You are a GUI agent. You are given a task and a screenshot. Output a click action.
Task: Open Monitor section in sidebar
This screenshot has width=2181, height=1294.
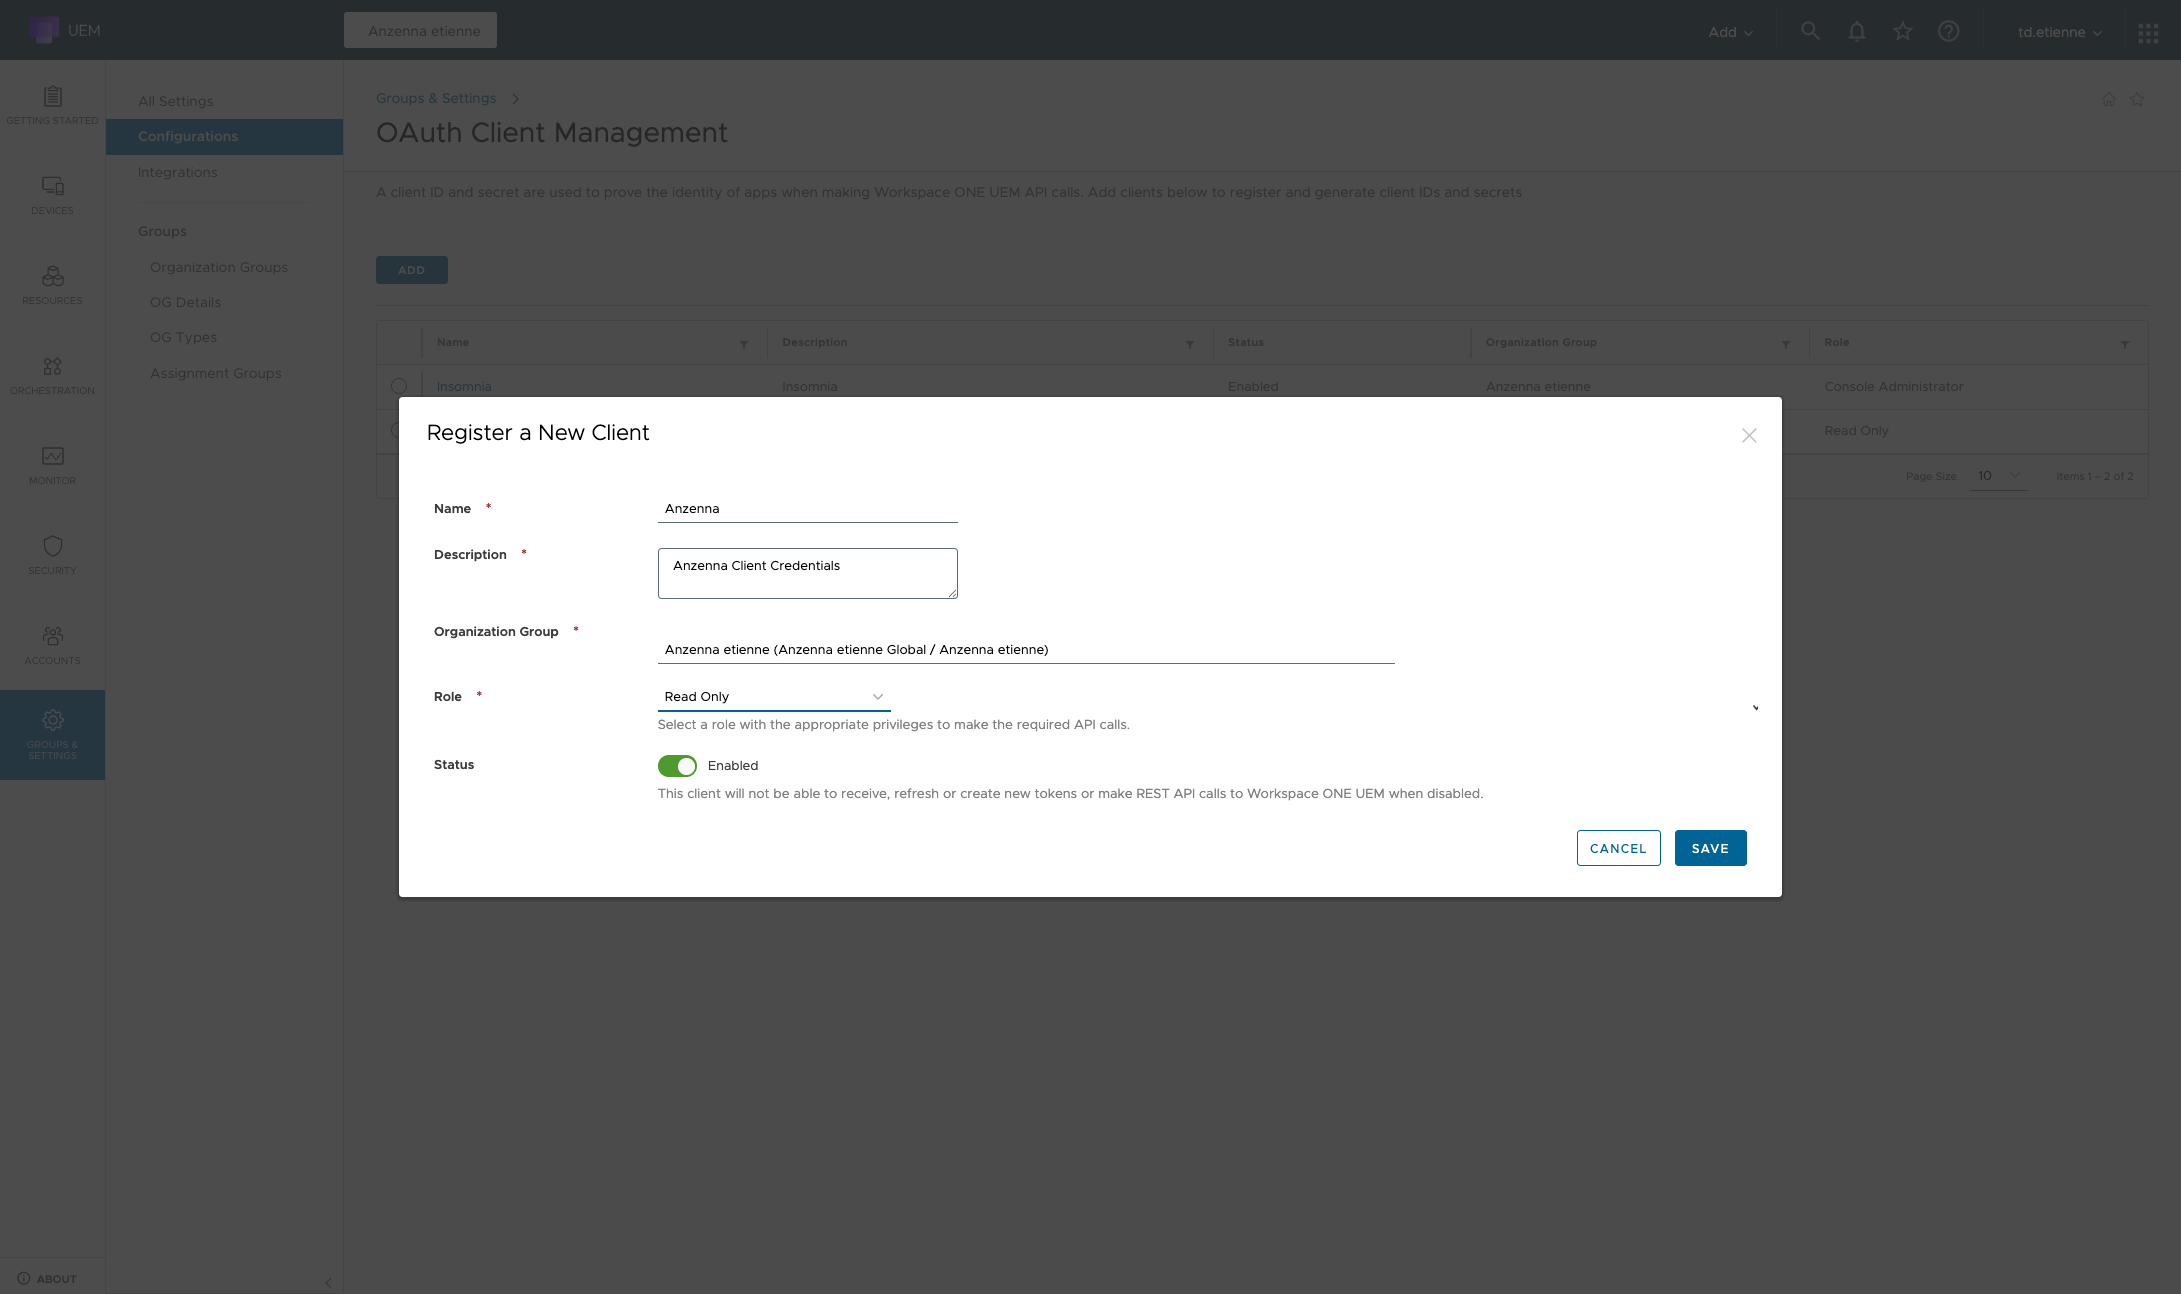(52, 465)
